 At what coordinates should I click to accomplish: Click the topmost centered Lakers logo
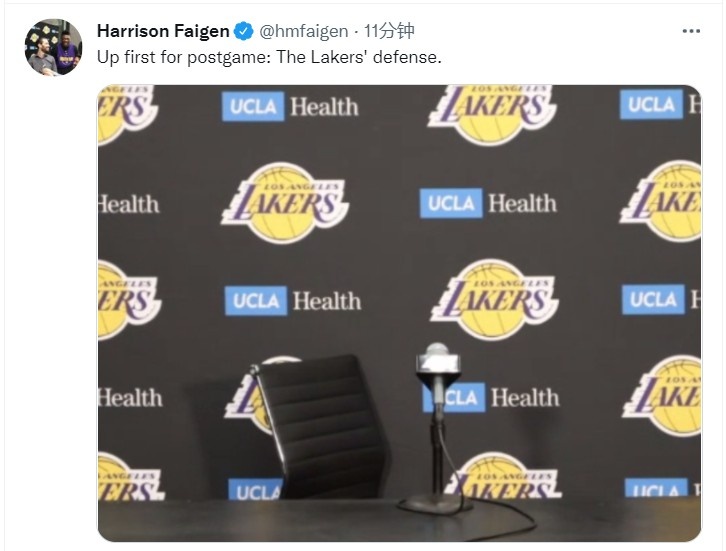(x=492, y=114)
